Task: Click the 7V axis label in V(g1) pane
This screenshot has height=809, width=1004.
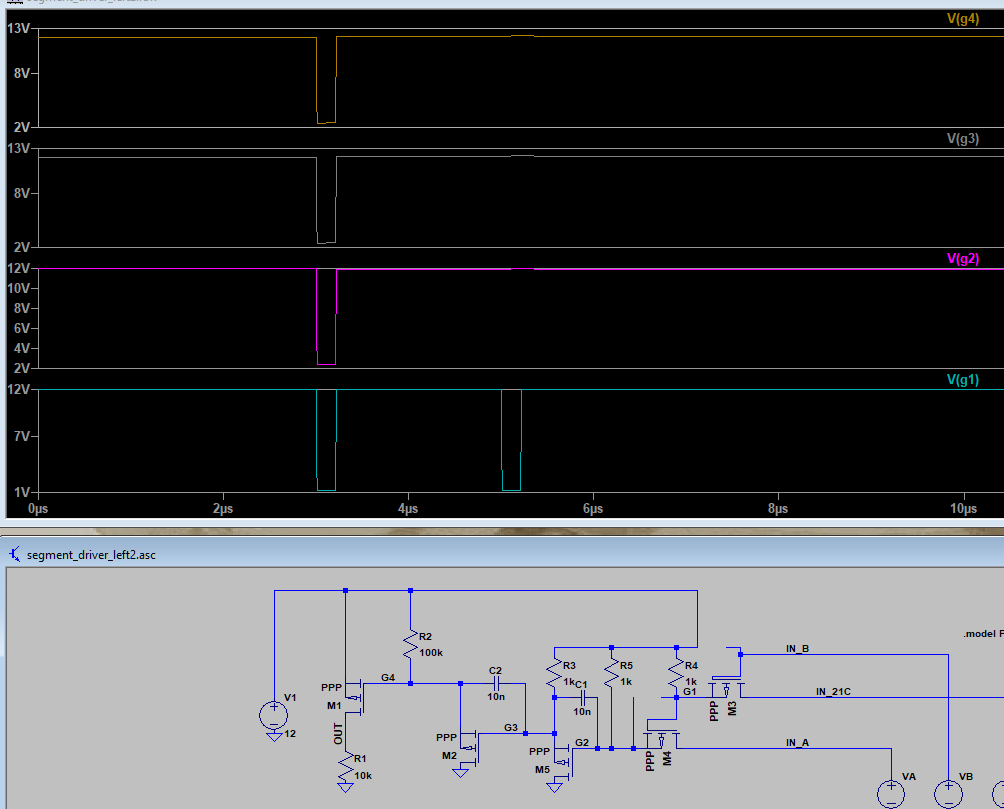Action: (22, 436)
